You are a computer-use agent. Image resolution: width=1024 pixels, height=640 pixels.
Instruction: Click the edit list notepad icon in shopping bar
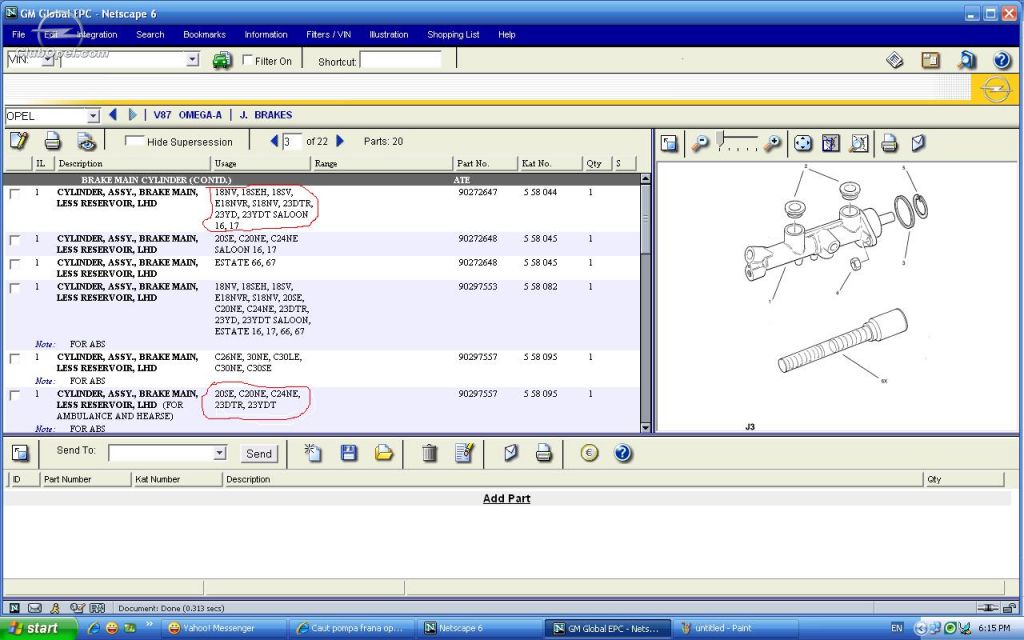464,453
